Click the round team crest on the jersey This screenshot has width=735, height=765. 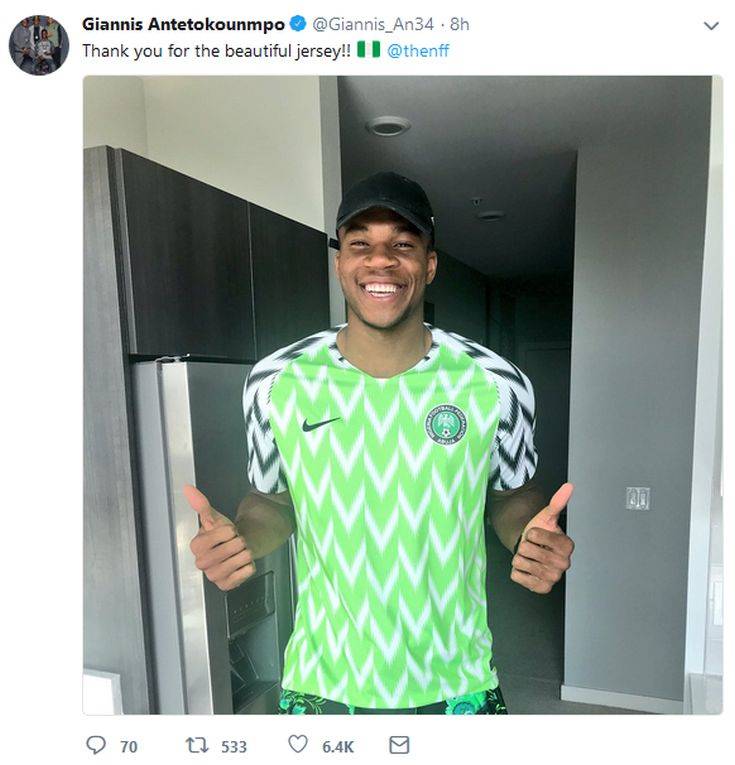tap(443, 423)
